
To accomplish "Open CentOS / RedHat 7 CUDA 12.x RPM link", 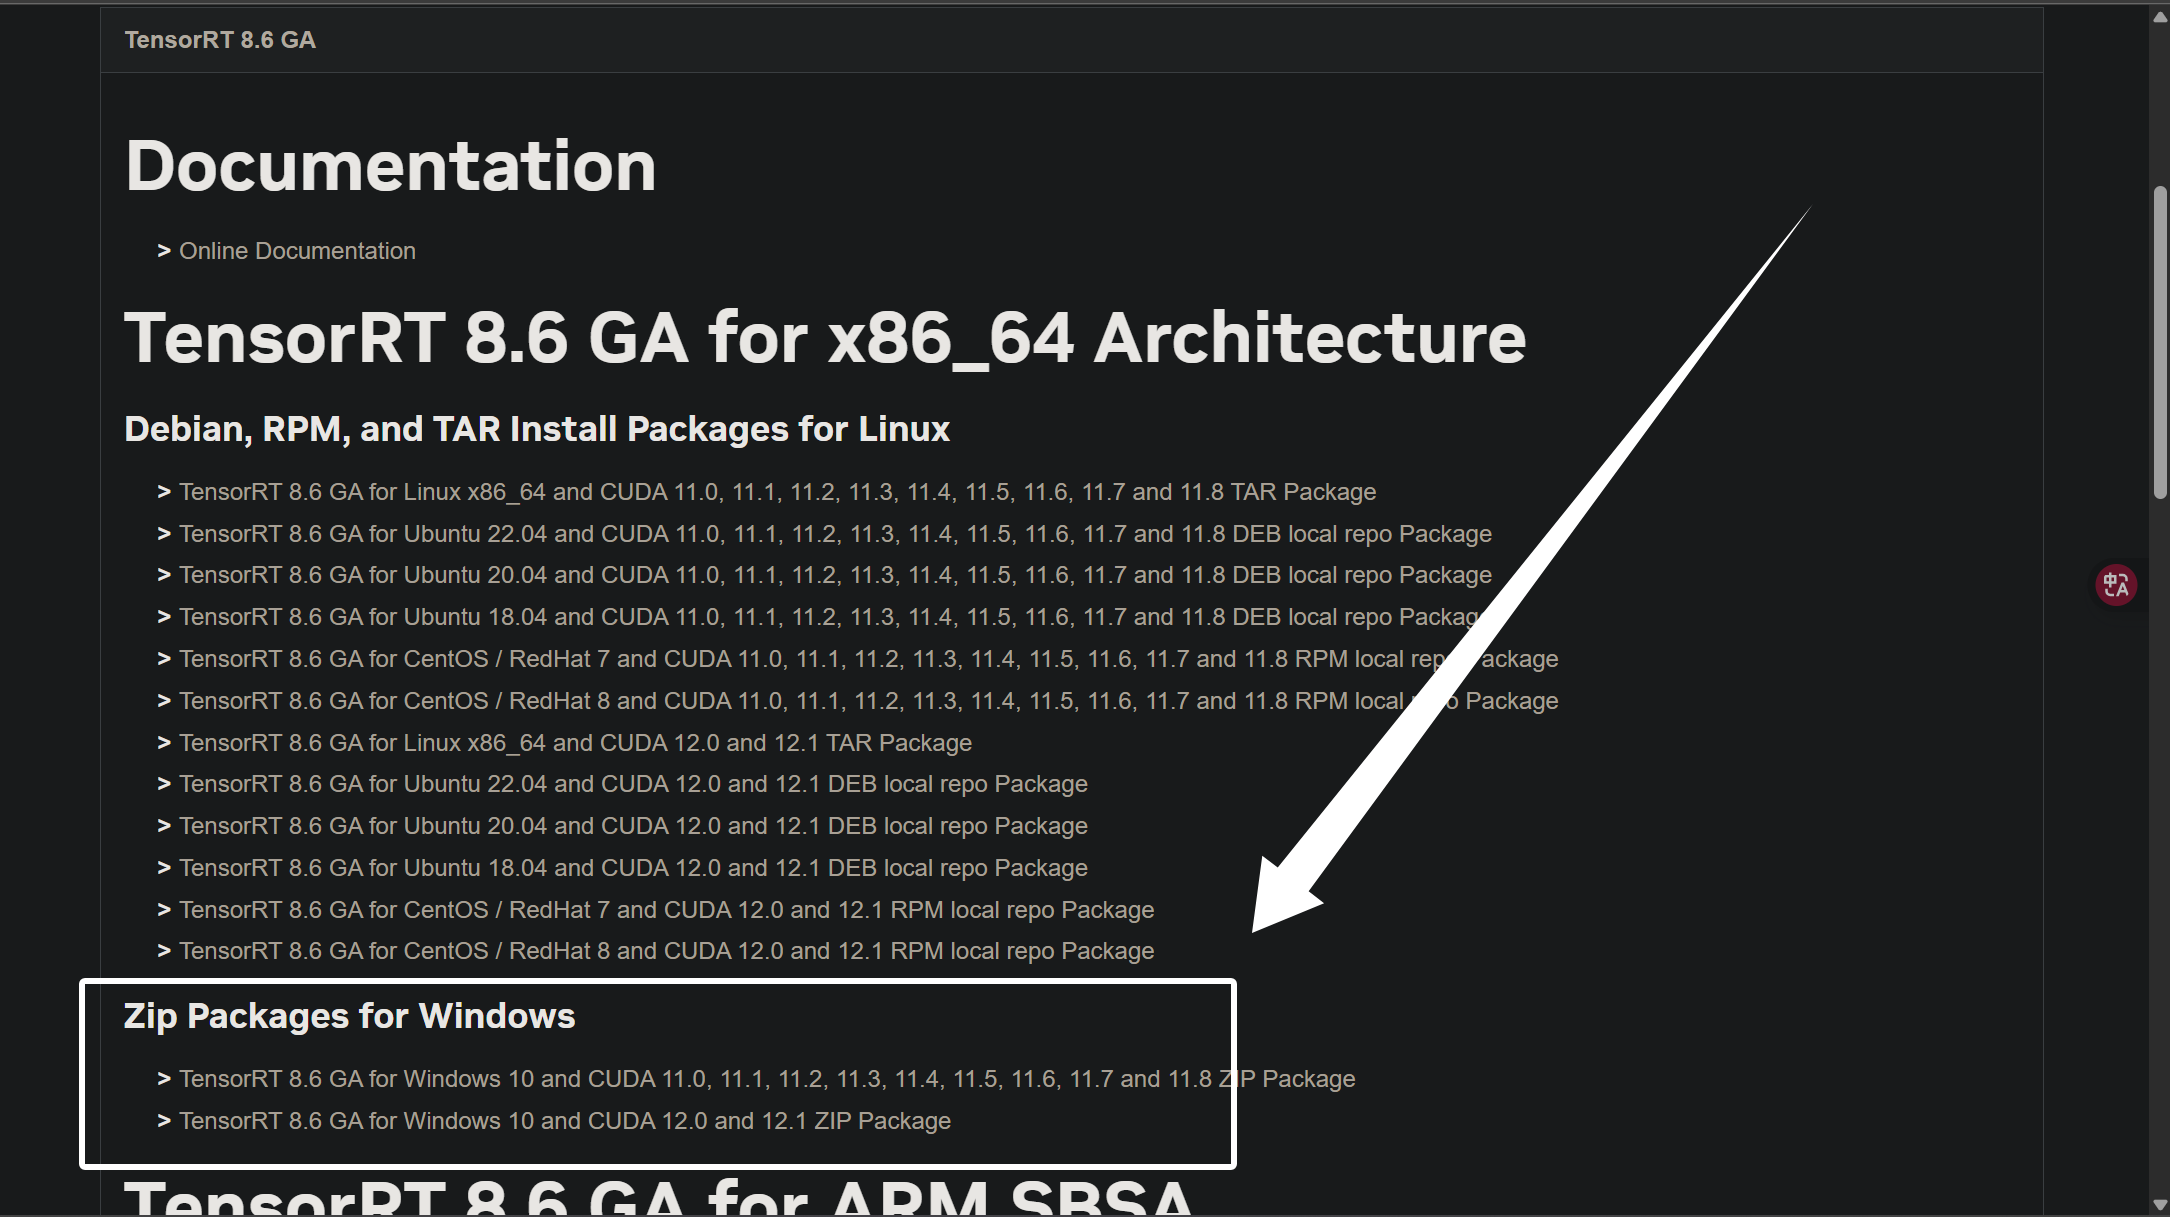I will (666, 910).
